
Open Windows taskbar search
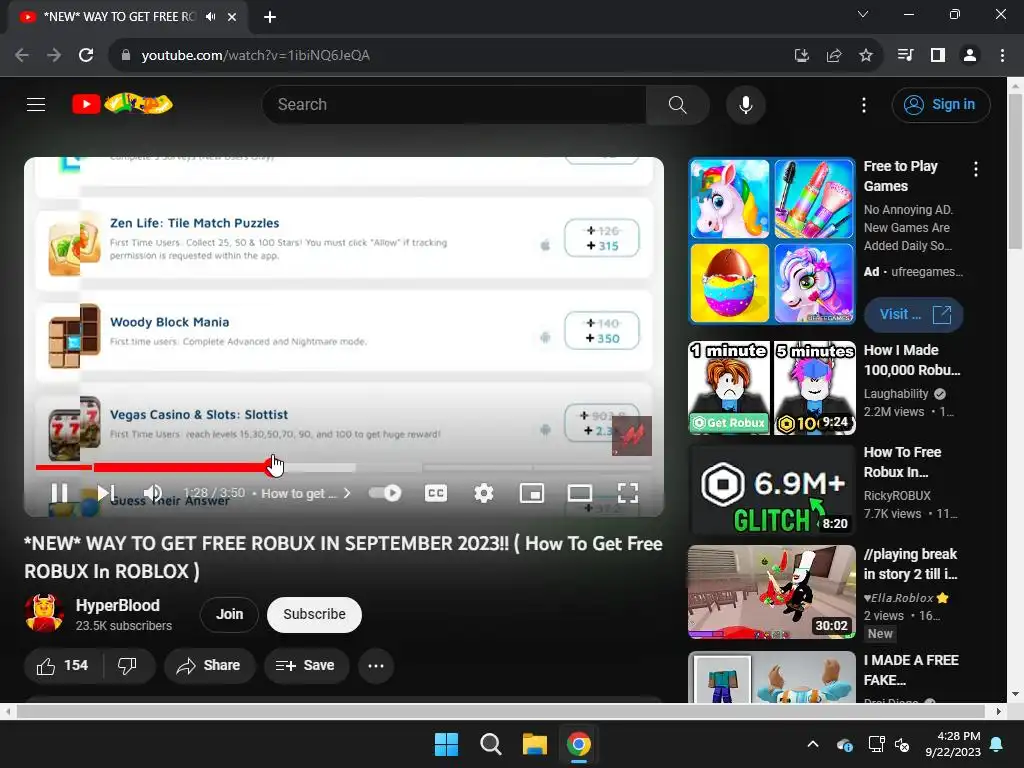click(x=490, y=744)
